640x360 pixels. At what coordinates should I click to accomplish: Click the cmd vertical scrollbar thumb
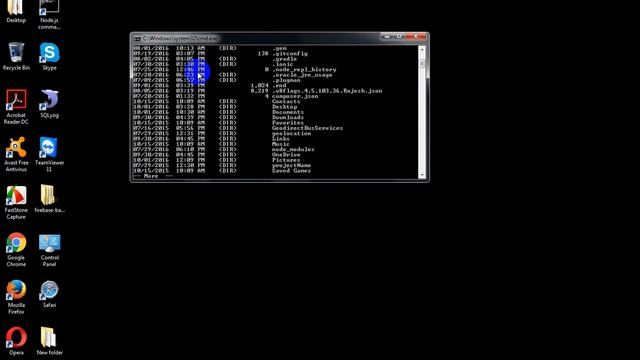click(x=422, y=64)
